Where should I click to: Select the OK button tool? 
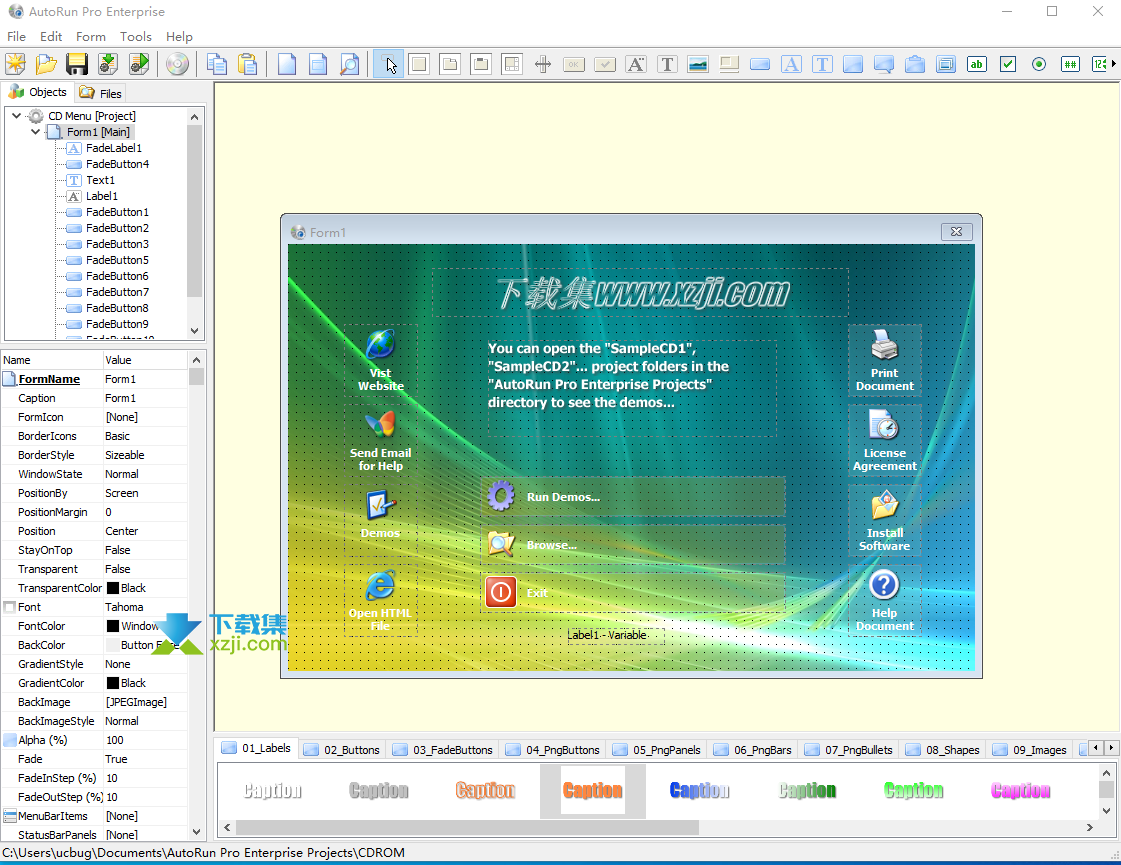pyautogui.click(x=573, y=64)
